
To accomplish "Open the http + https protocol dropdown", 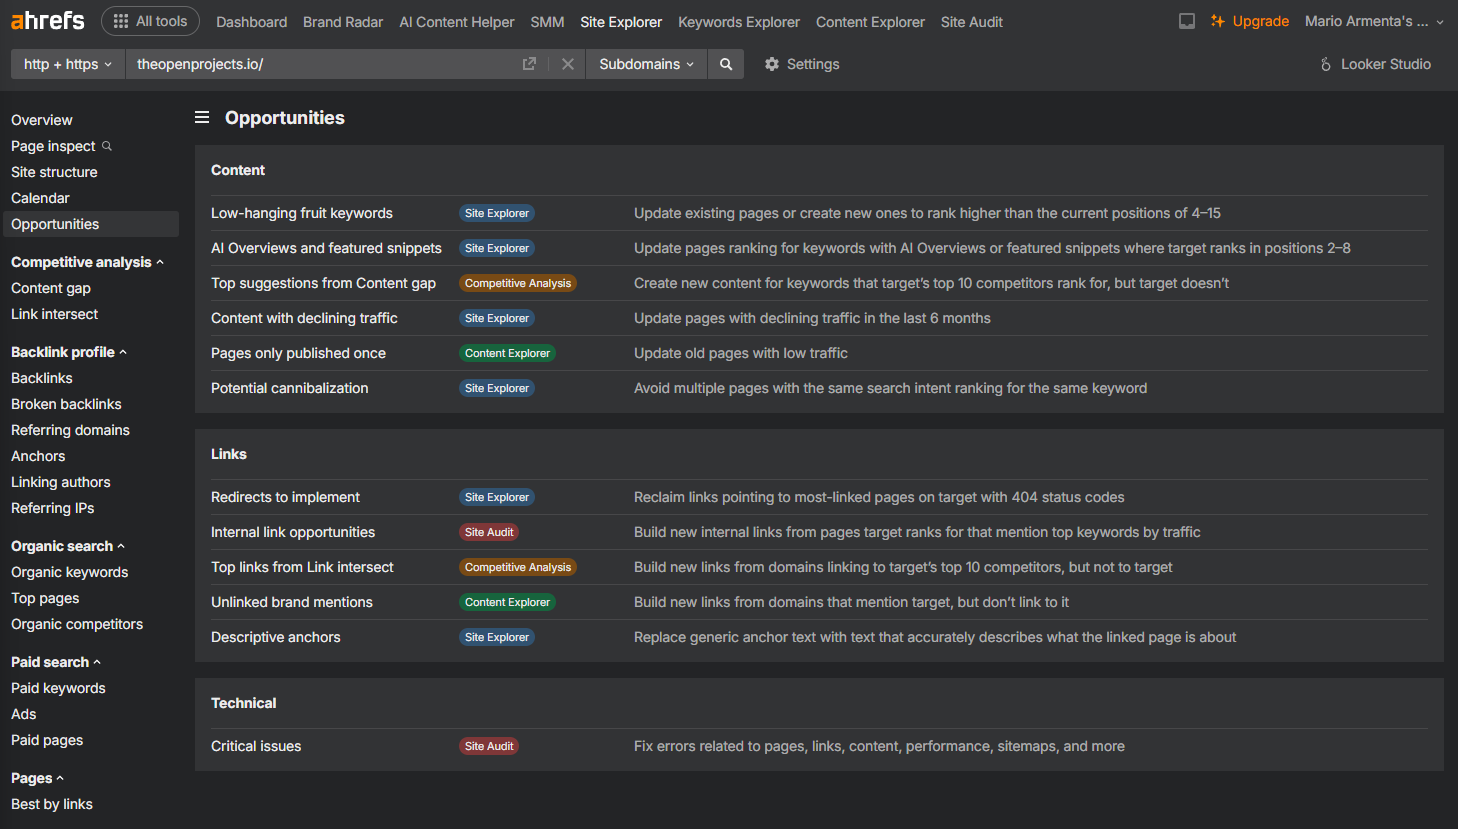I will click(x=67, y=64).
